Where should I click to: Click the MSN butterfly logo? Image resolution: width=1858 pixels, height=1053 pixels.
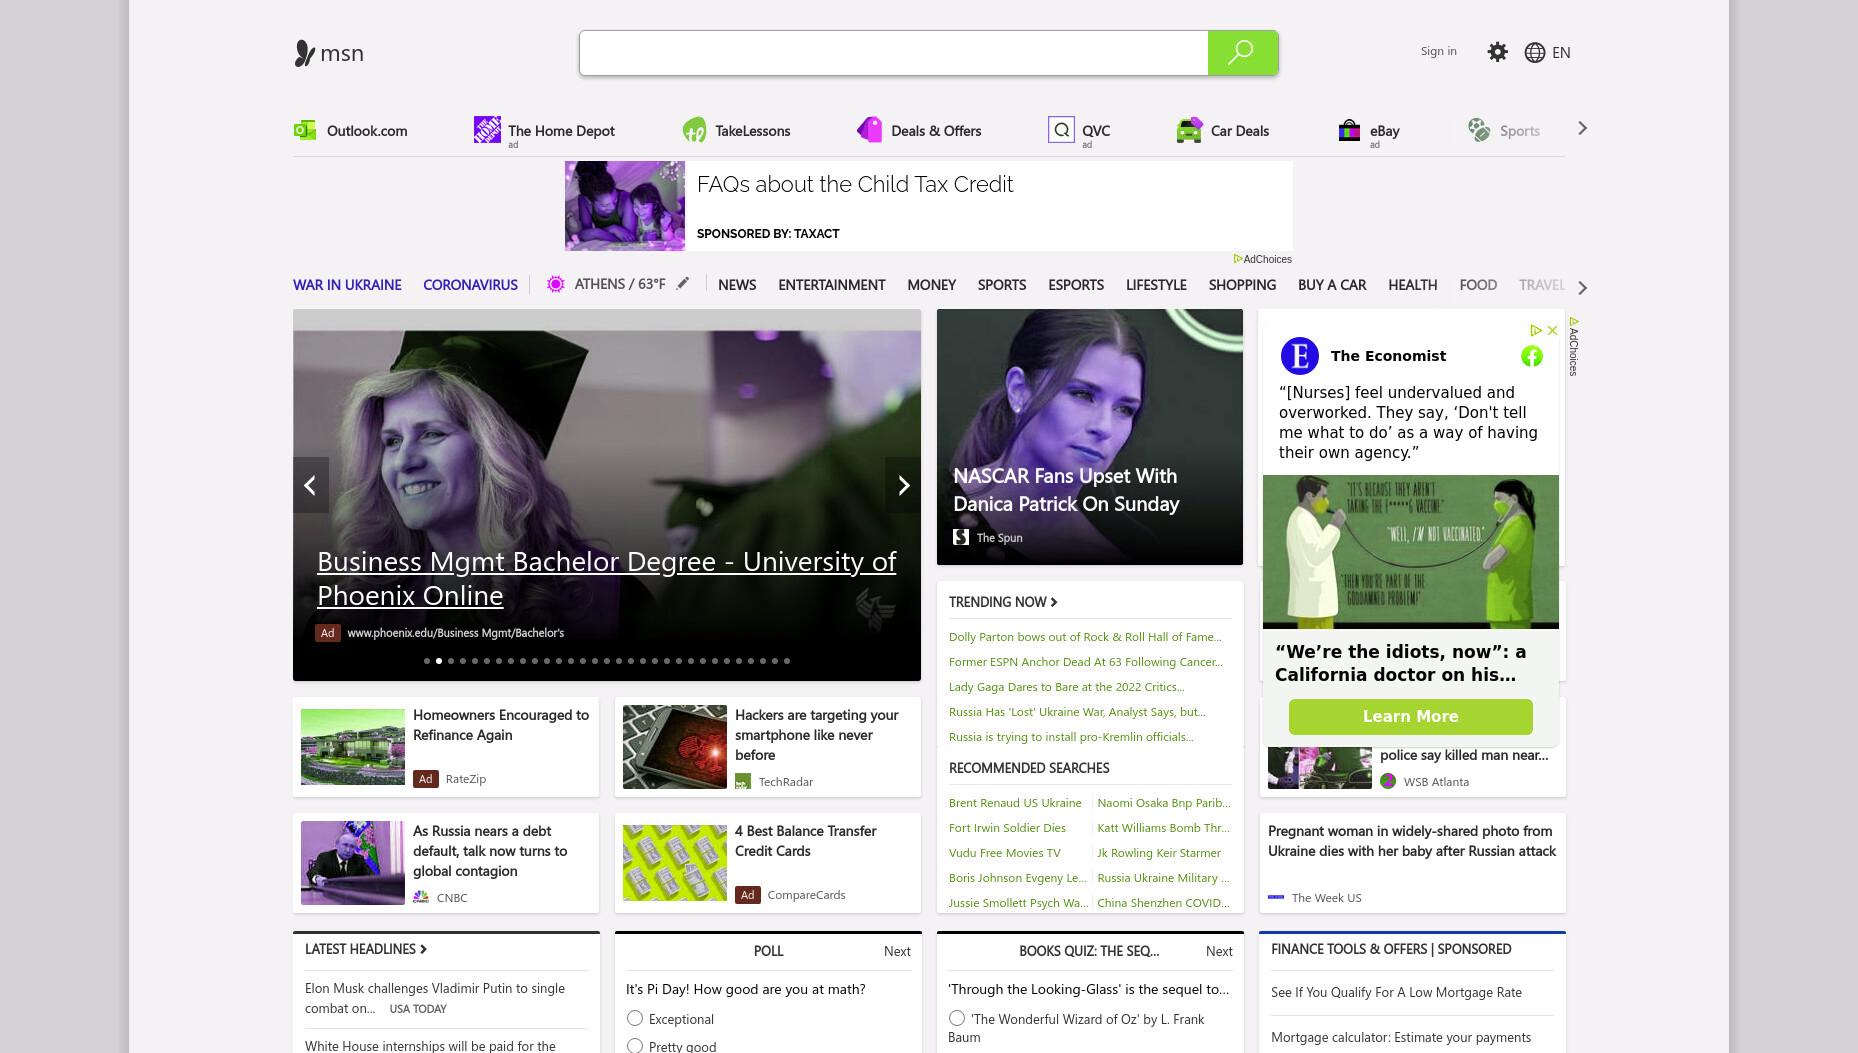point(304,53)
